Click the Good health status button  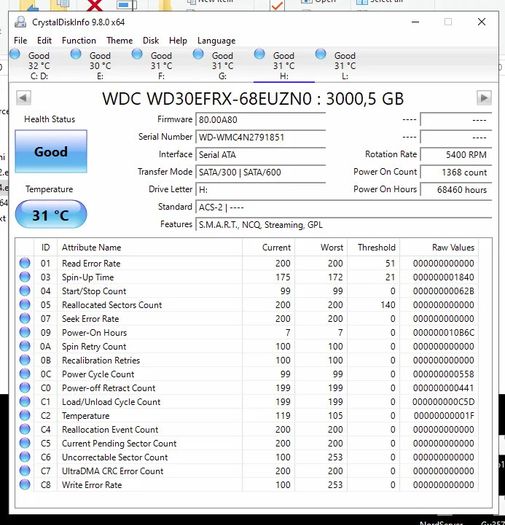click(x=51, y=151)
